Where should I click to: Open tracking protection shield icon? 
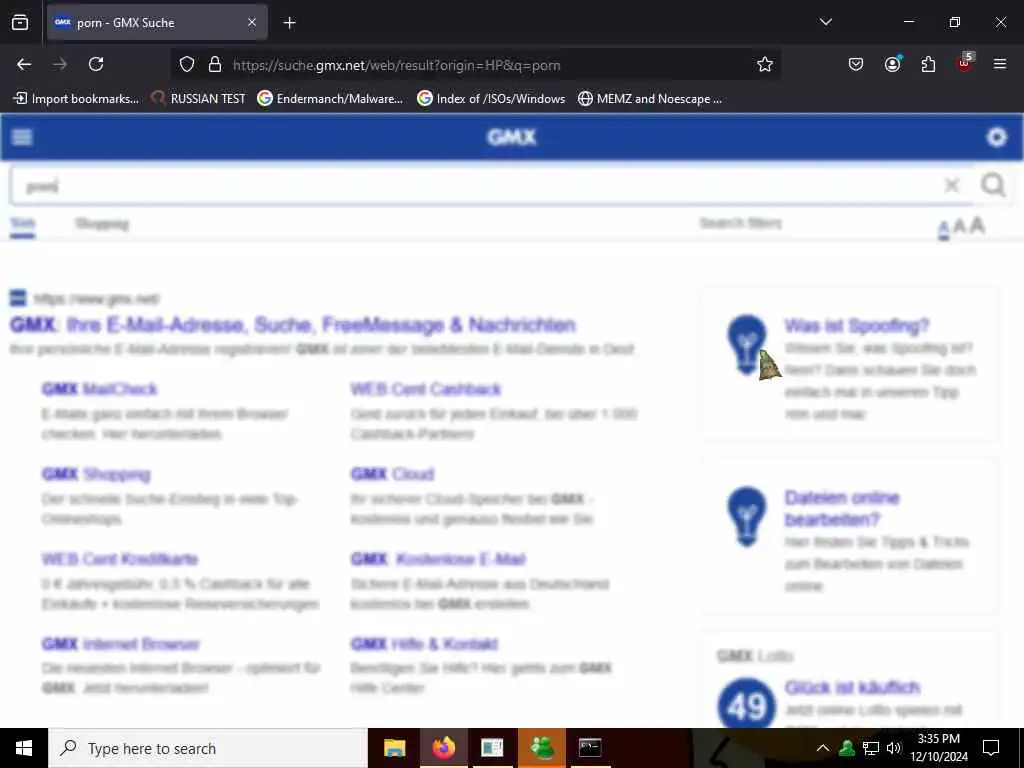(x=187, y=65)
